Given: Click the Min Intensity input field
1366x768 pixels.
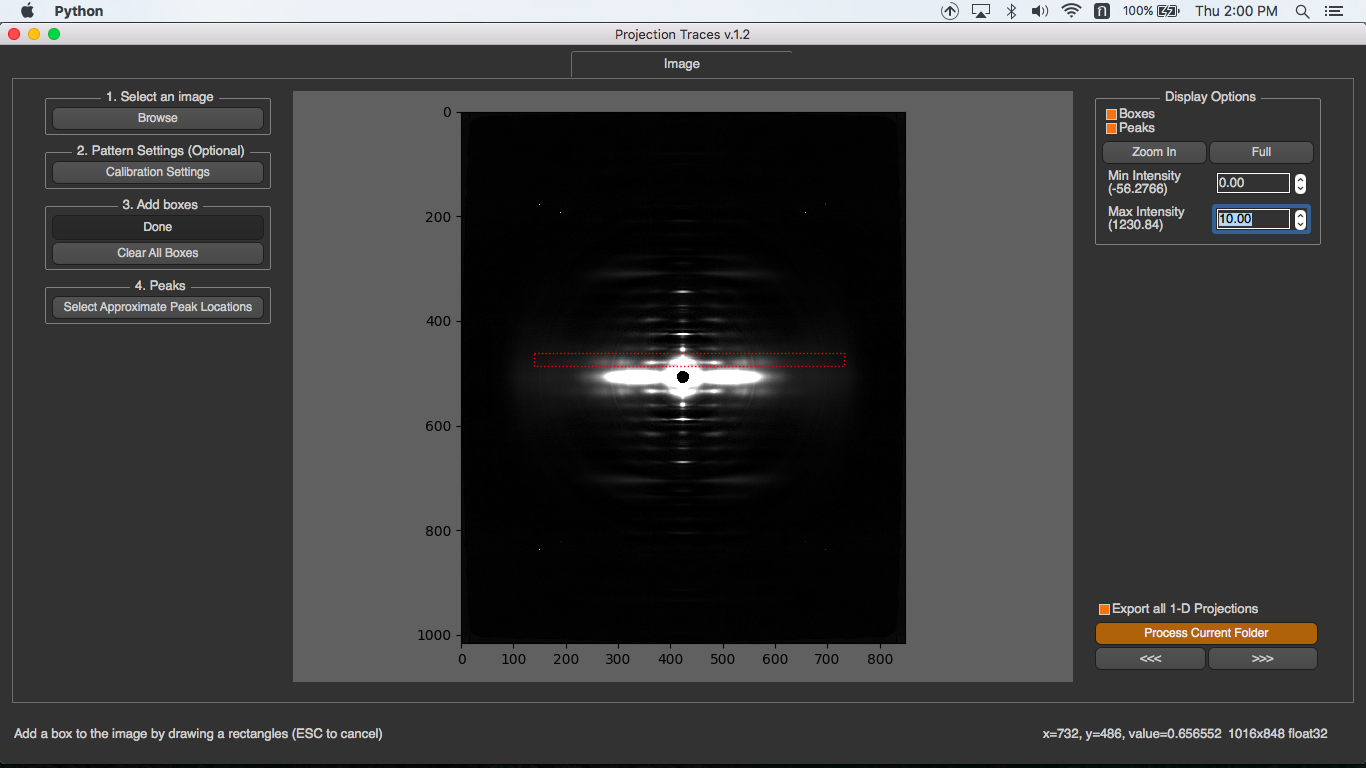Looking at the screenshot, I should [x=1254, y=183].
